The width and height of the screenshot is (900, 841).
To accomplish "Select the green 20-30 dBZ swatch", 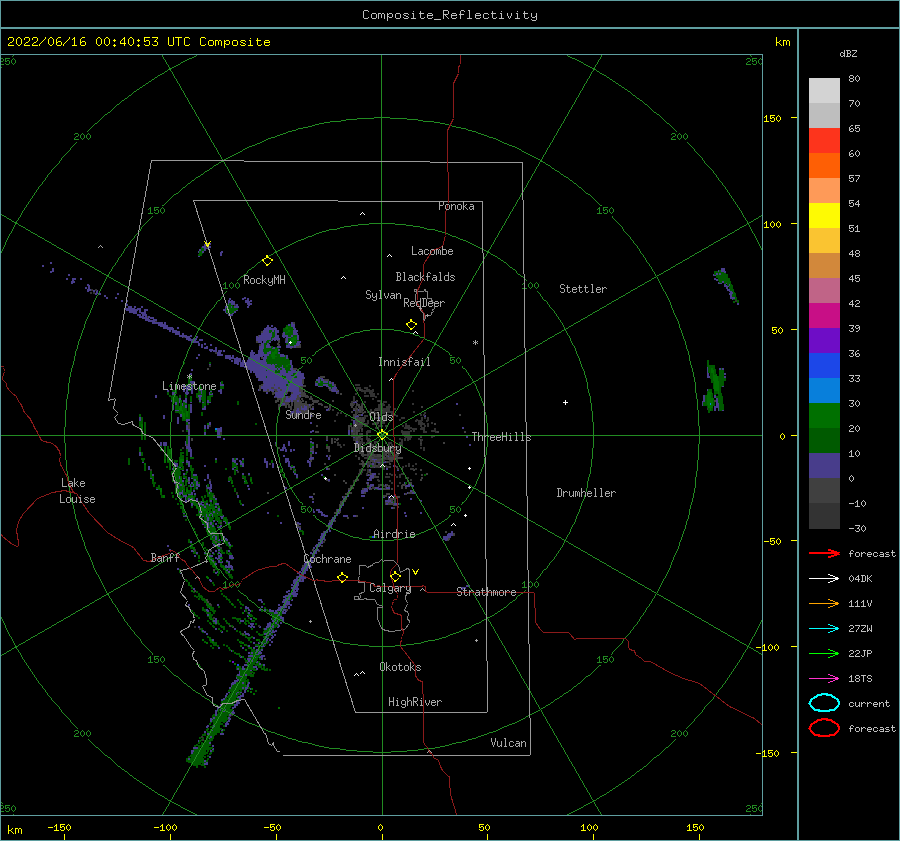I will pyautogui.click(x=824, y=416).
